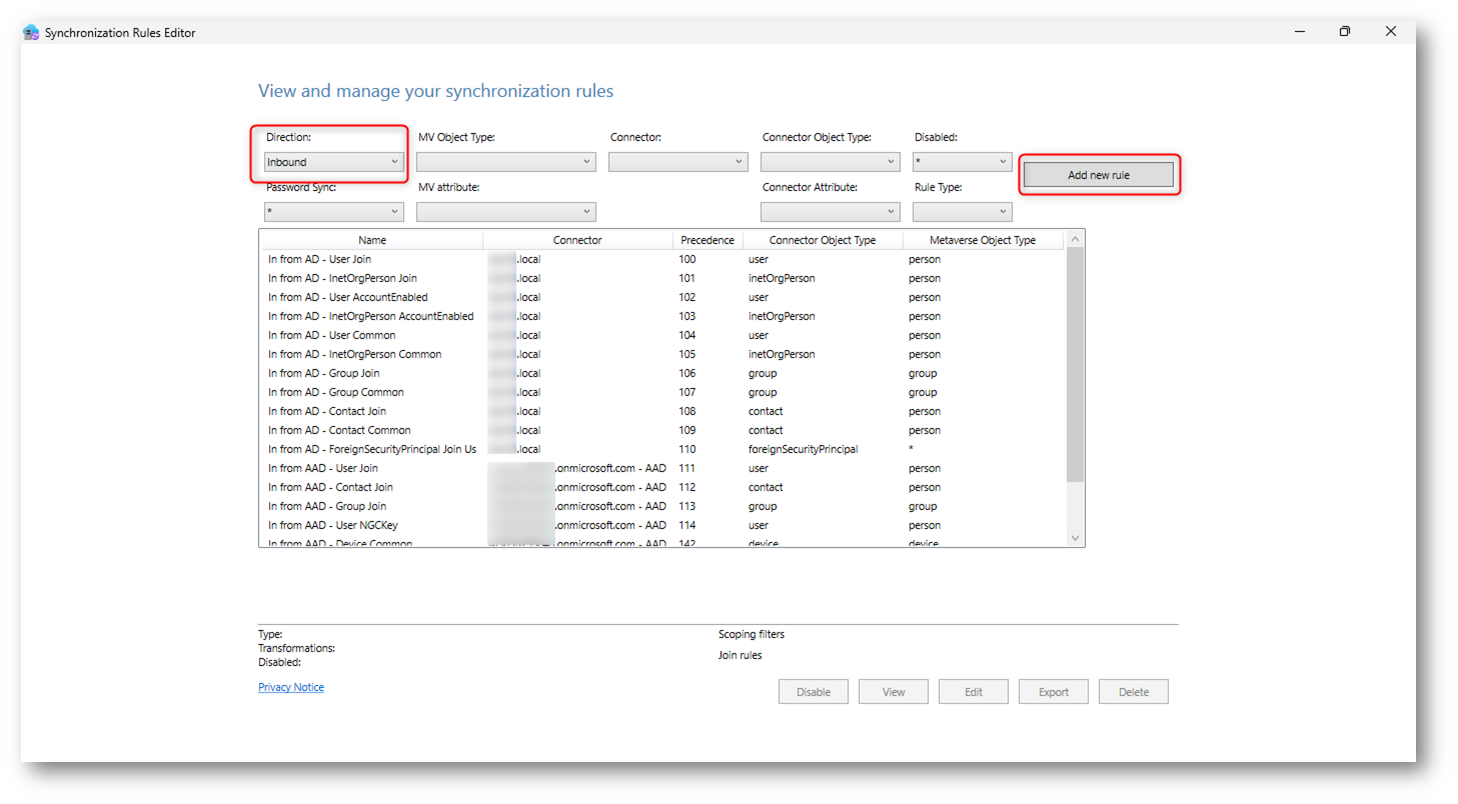Sort the list by Name column header
The width and height of the screenshot is (1458, 804).
(371, 240)
